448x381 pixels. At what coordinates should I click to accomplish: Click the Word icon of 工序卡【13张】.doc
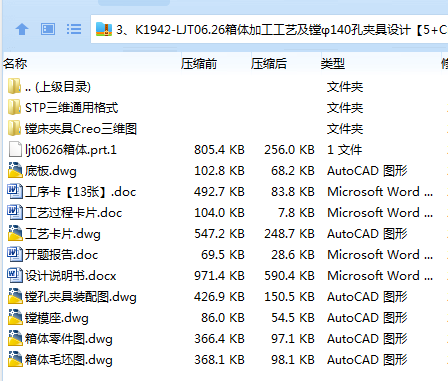coord(15,191)
